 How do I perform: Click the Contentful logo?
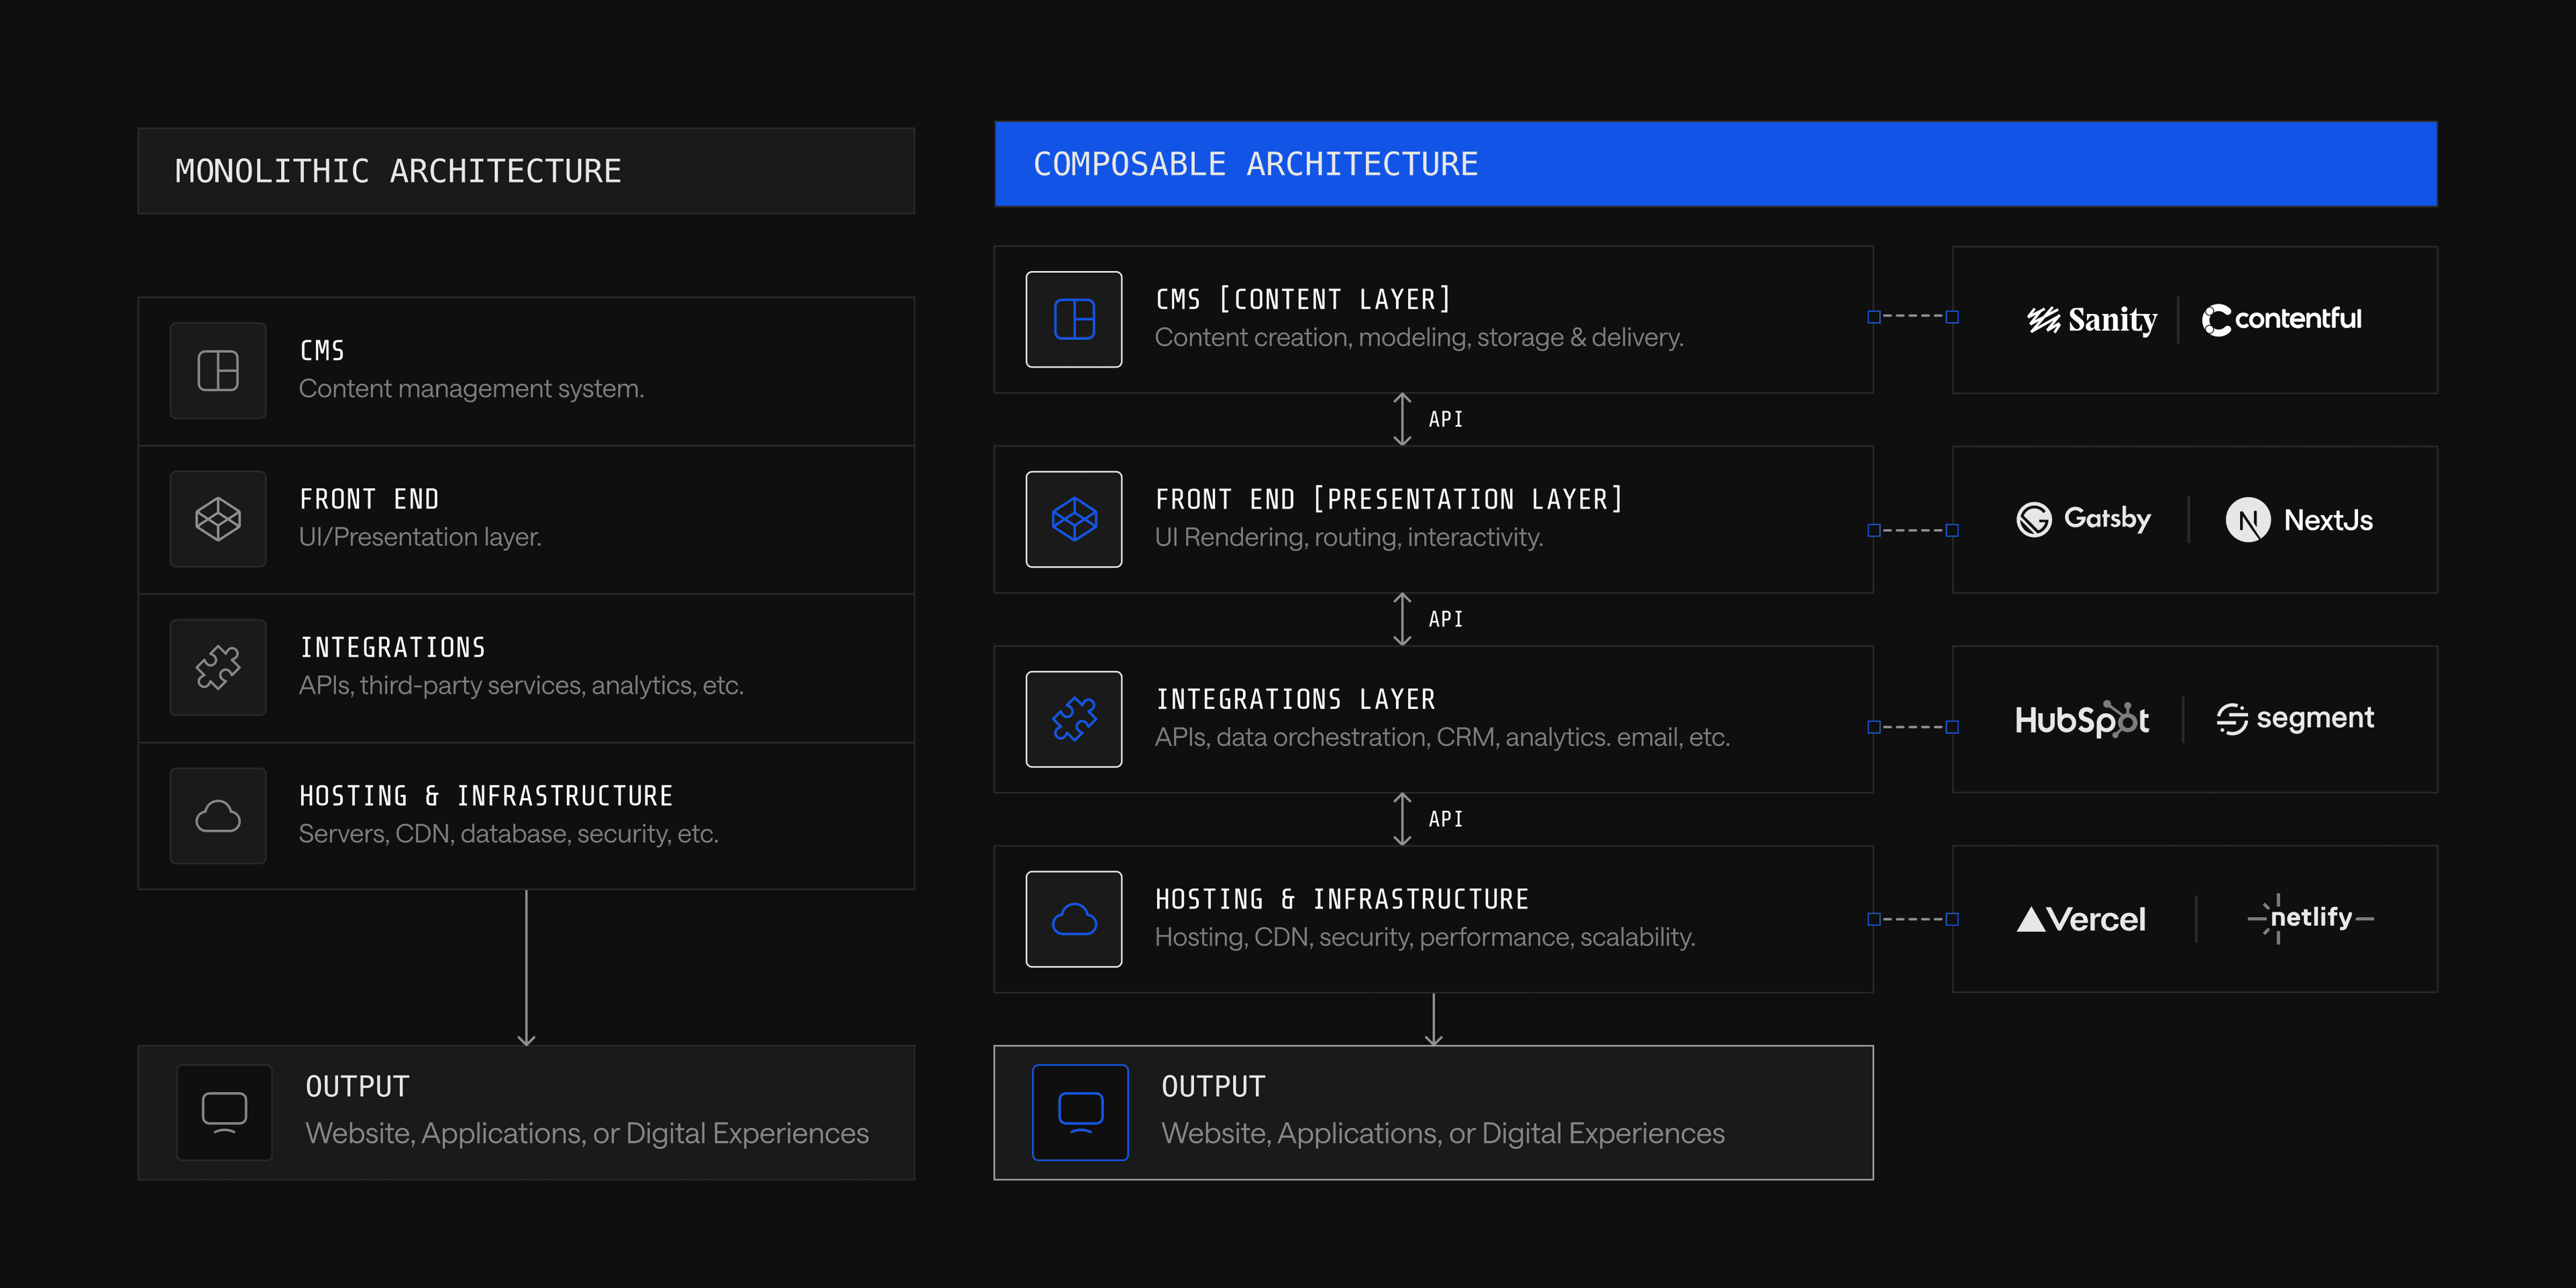click(2281, 319)
